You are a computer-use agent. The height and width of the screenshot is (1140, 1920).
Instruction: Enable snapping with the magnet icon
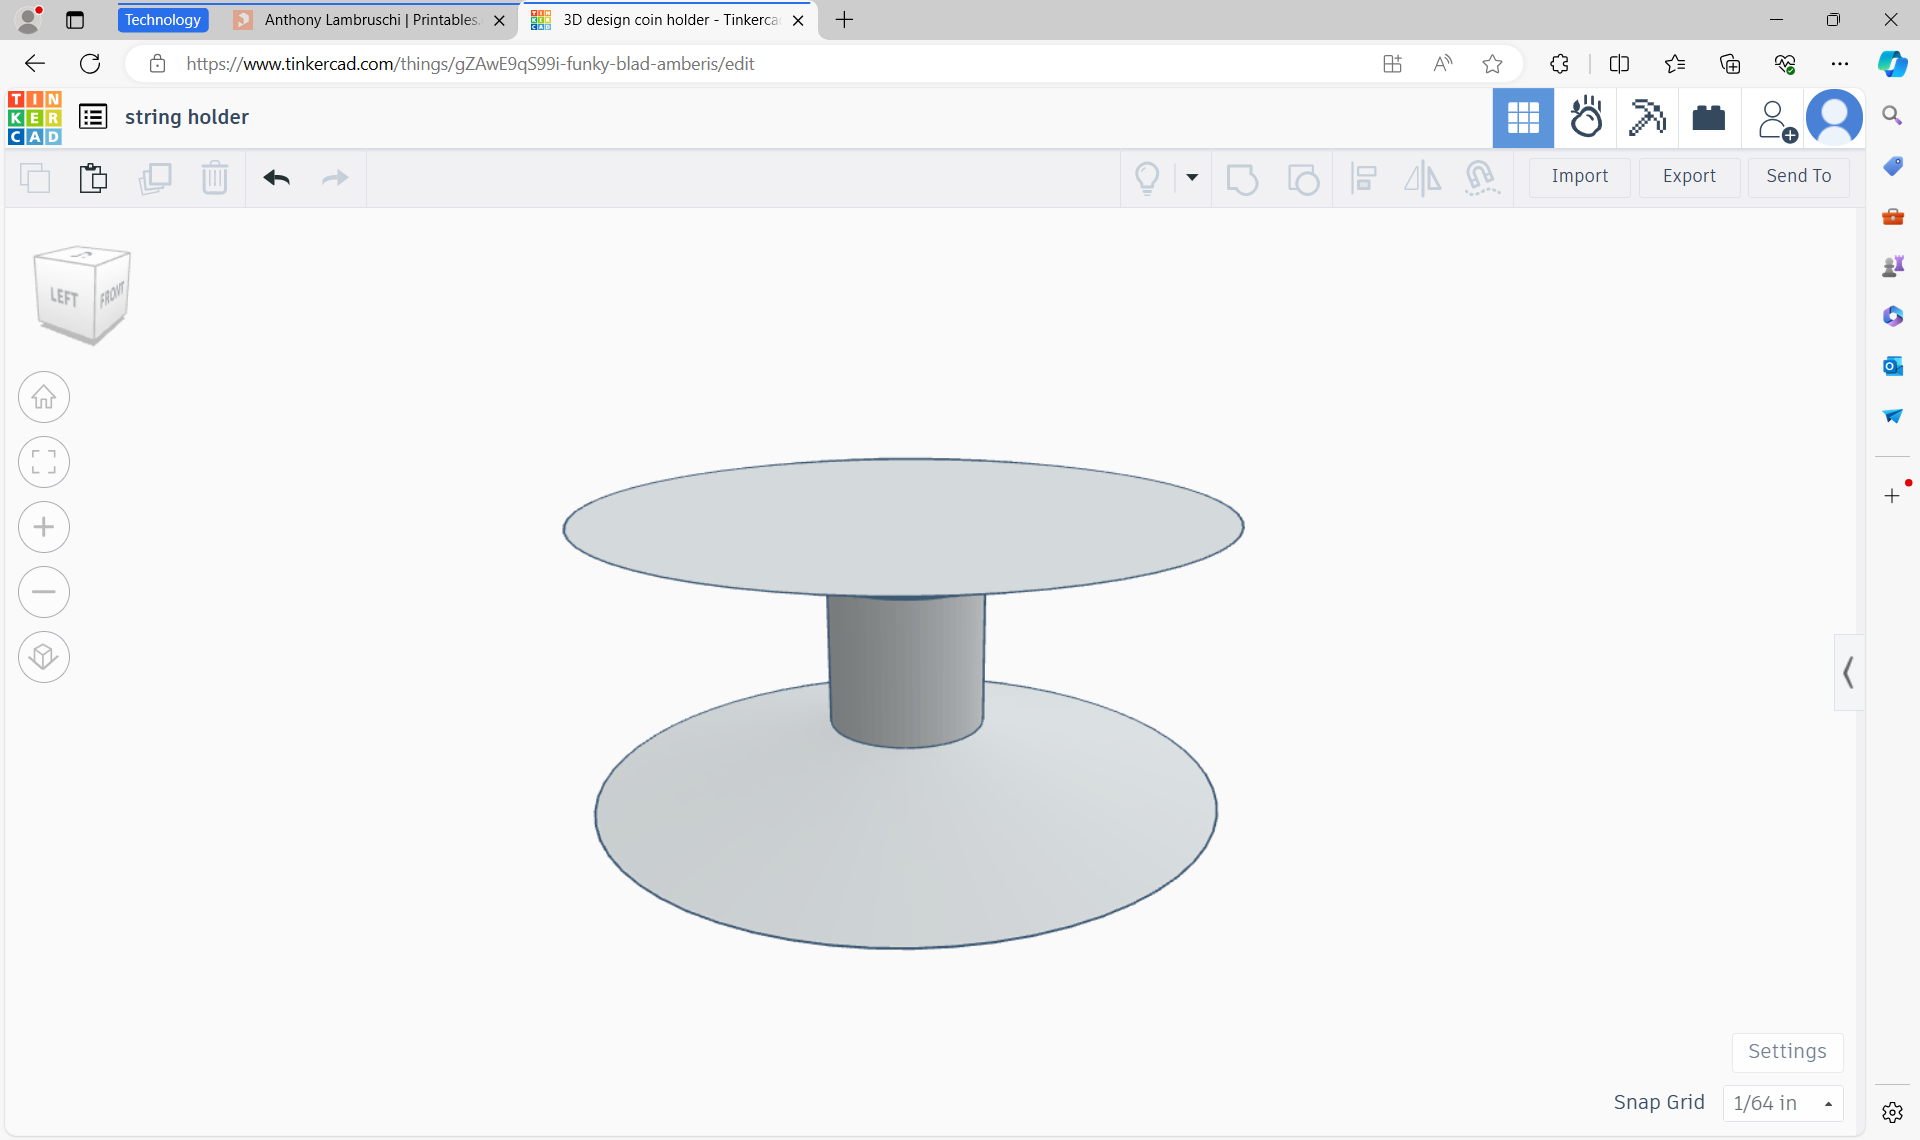tap(1483, 178)
